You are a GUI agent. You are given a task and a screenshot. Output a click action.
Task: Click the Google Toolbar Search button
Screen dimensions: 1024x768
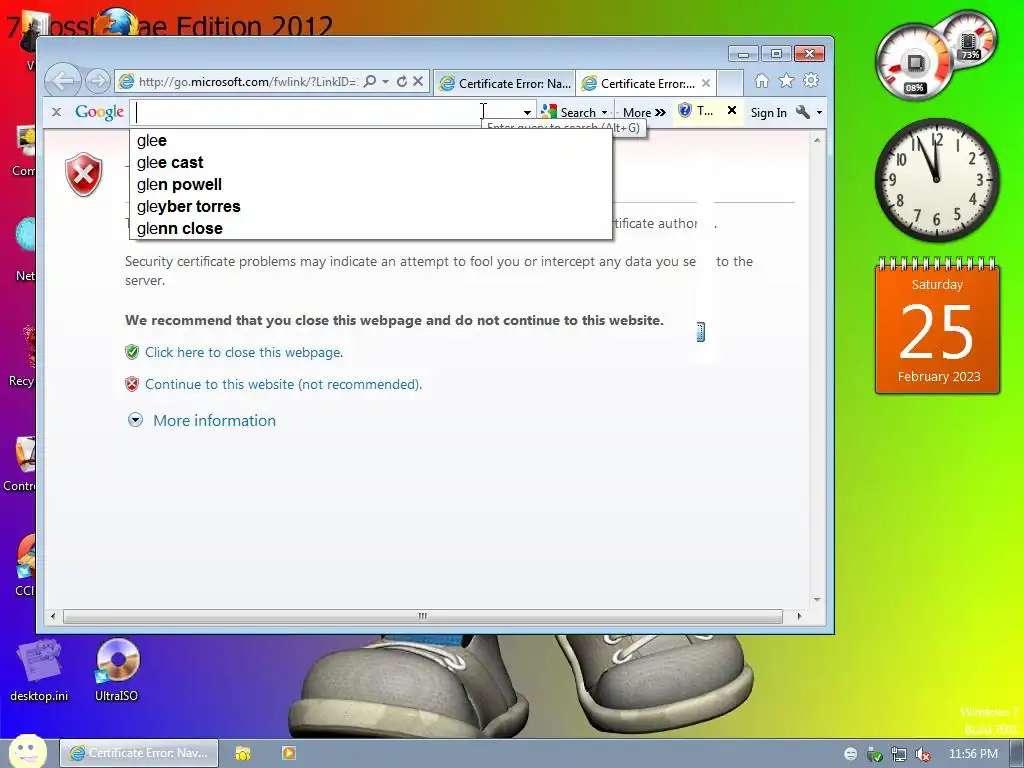tap(569, 112)
